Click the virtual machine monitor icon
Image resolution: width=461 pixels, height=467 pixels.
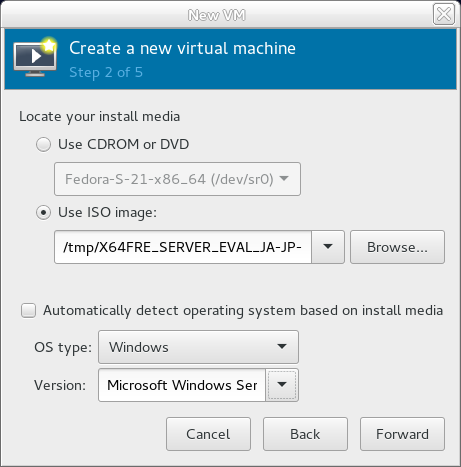(x=35, y=58)
